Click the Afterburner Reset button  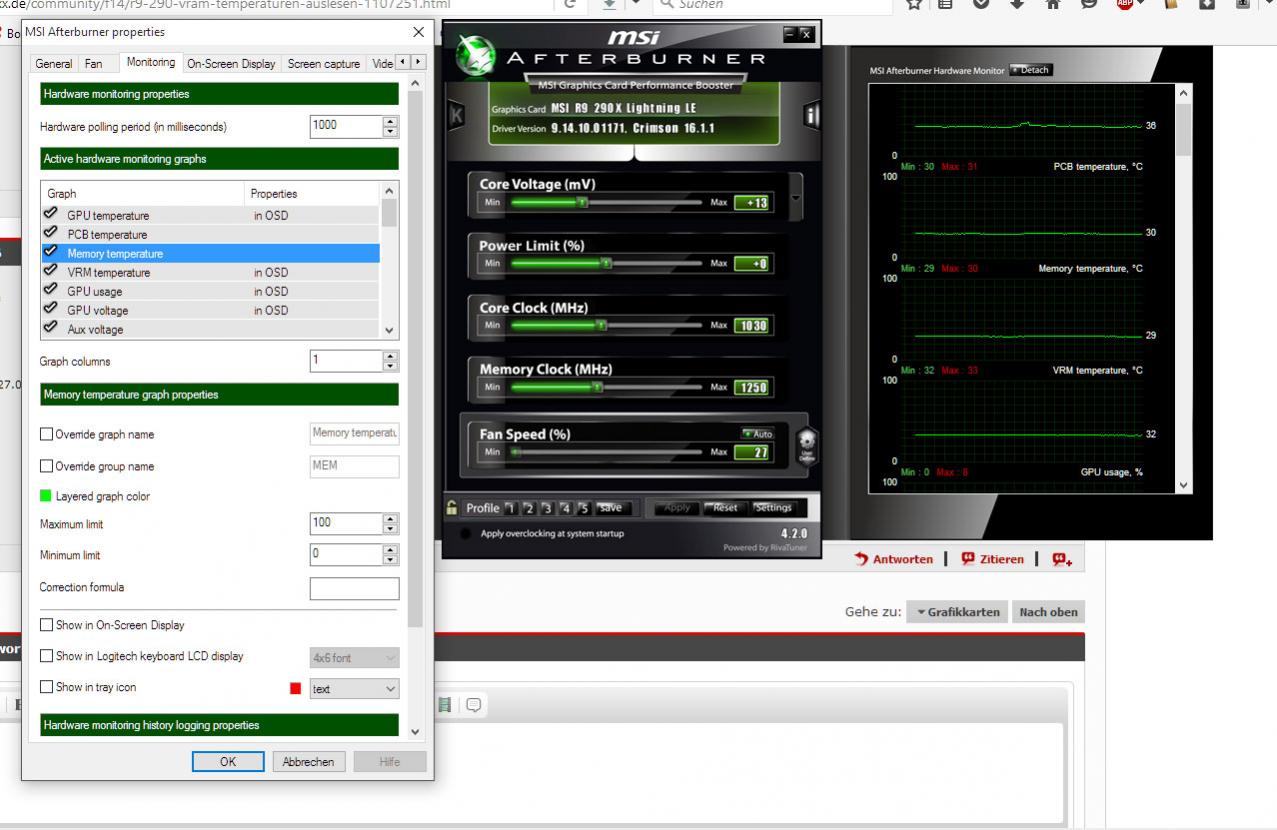click(725, 507)
